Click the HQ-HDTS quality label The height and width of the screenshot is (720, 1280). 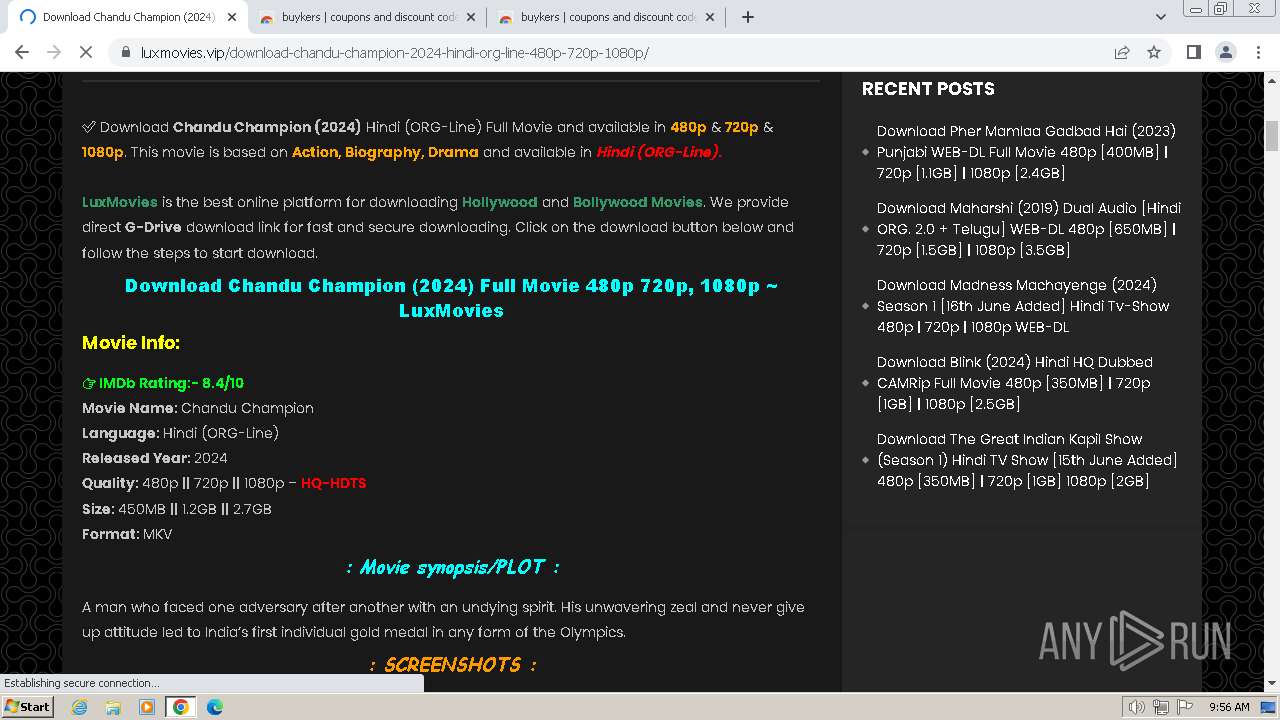(334, 483)
